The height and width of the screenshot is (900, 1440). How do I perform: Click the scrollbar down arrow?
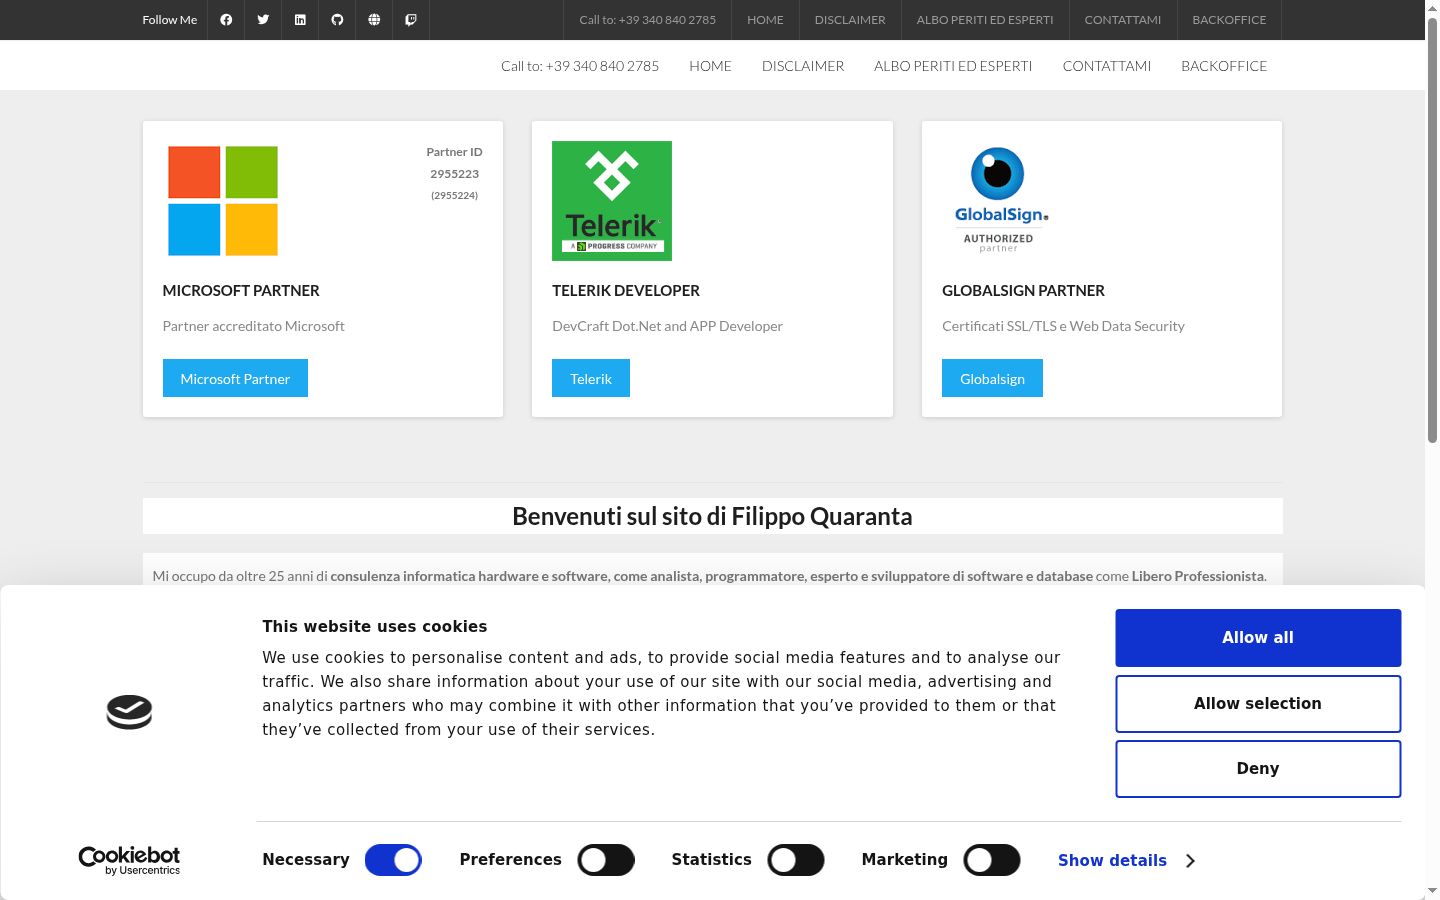click(1432, 891)
